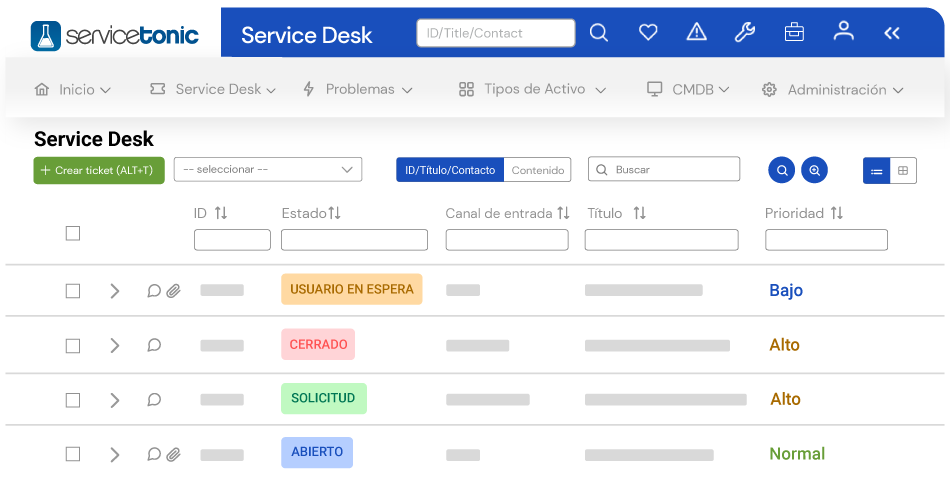Open comments on the CERRADO ticket
The image size is (950, 500).
click(x=154, y=345)
